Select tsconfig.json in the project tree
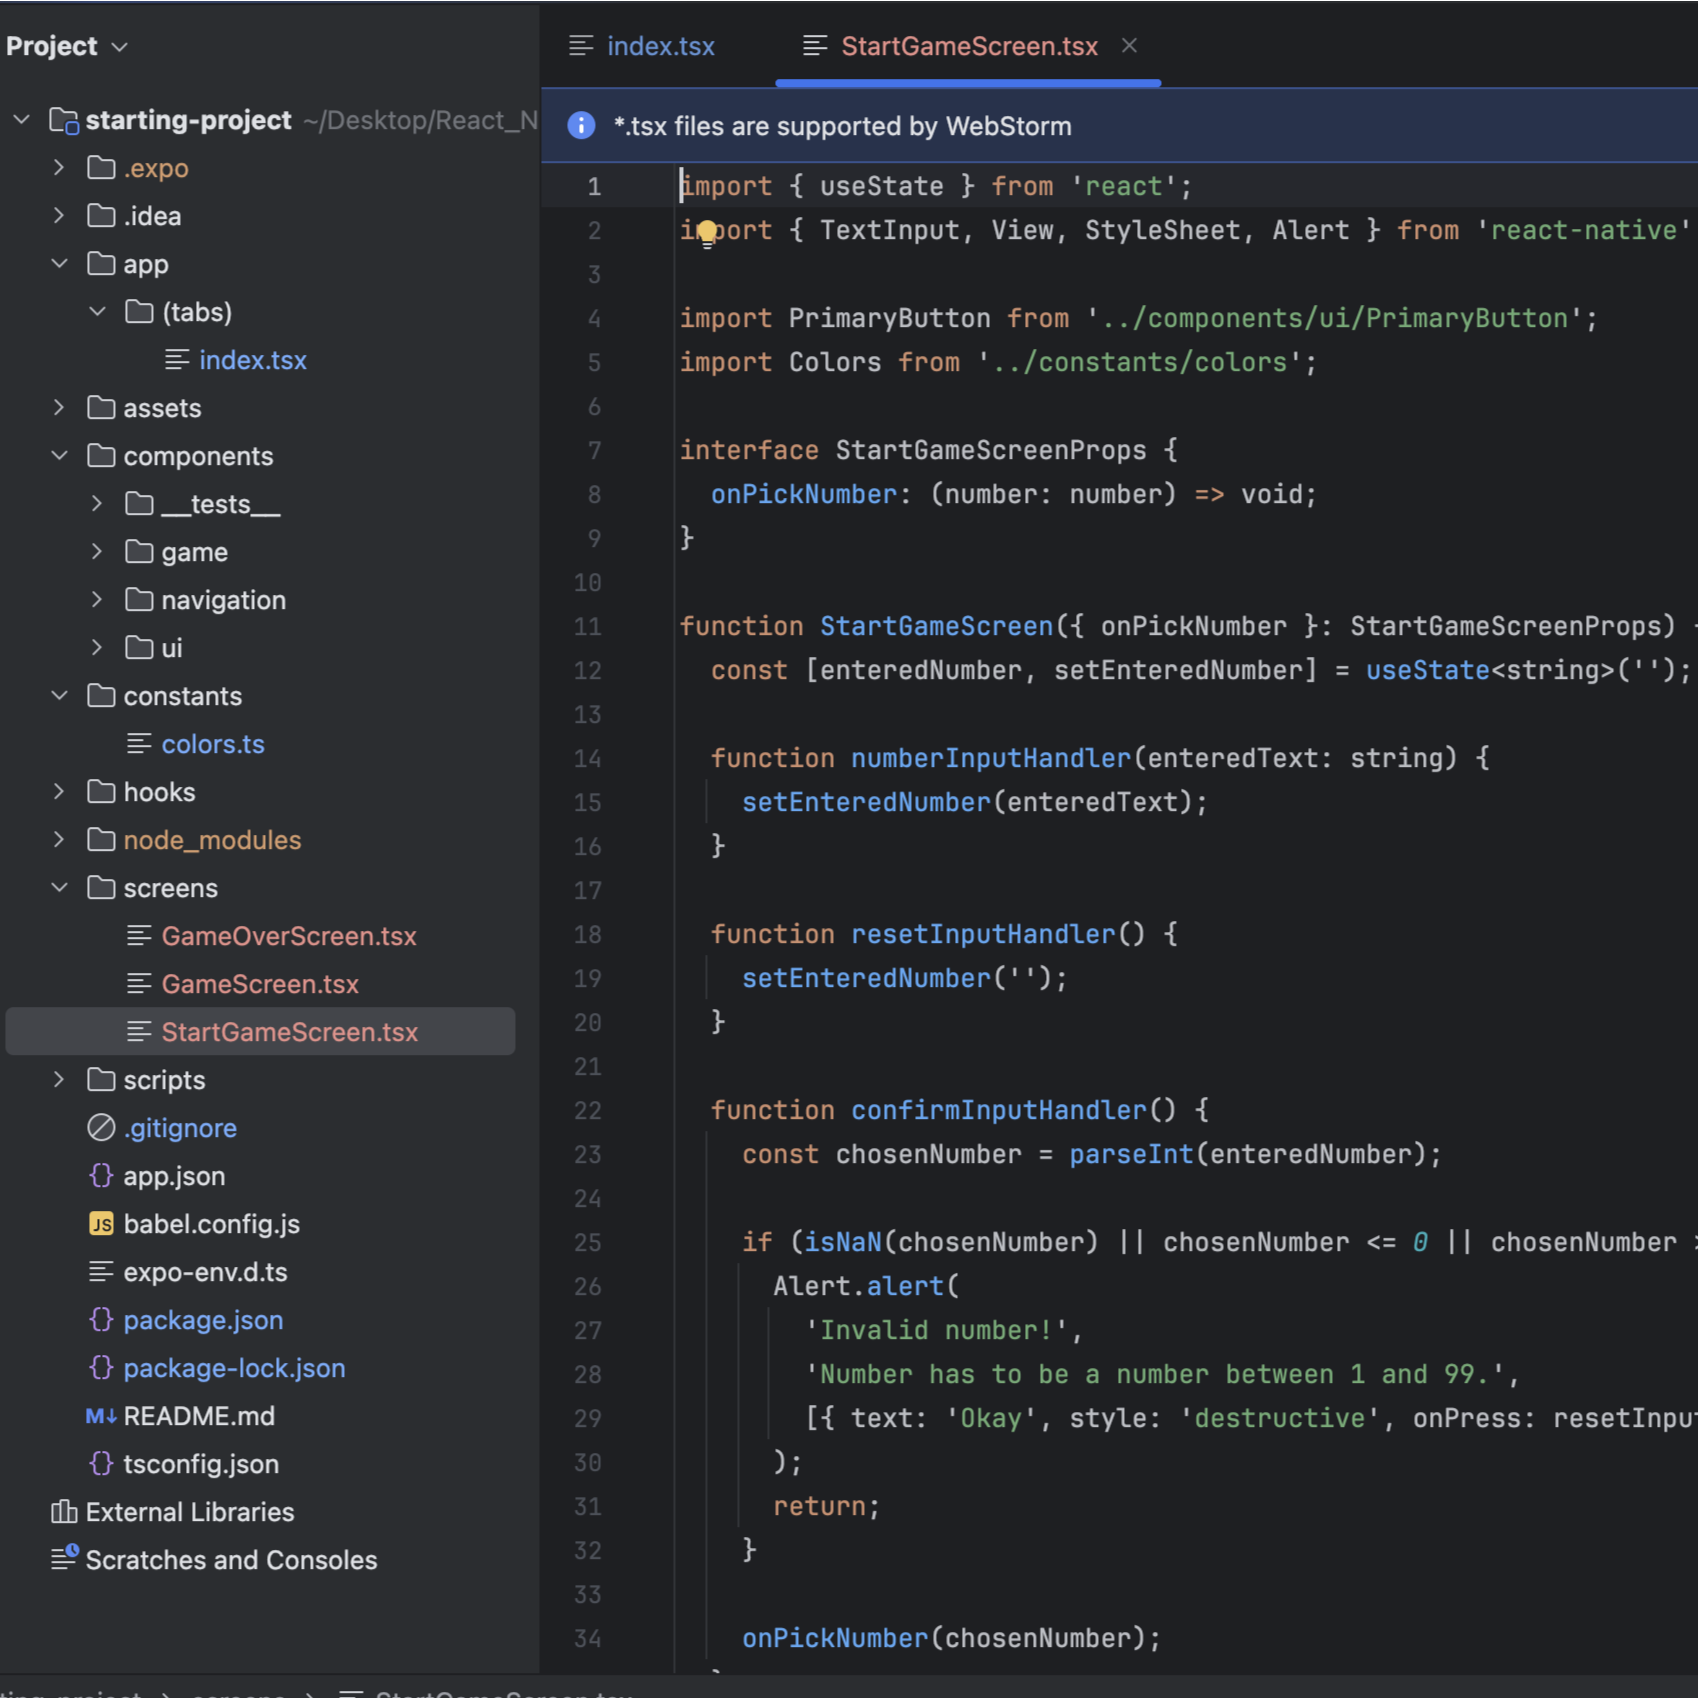Viewport: 1698px width, 1698px height. tap(201, 1464)
